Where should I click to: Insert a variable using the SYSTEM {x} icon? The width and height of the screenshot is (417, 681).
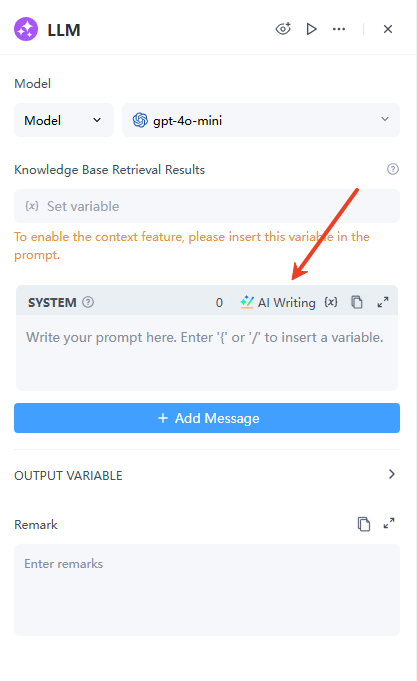point(331,302)
